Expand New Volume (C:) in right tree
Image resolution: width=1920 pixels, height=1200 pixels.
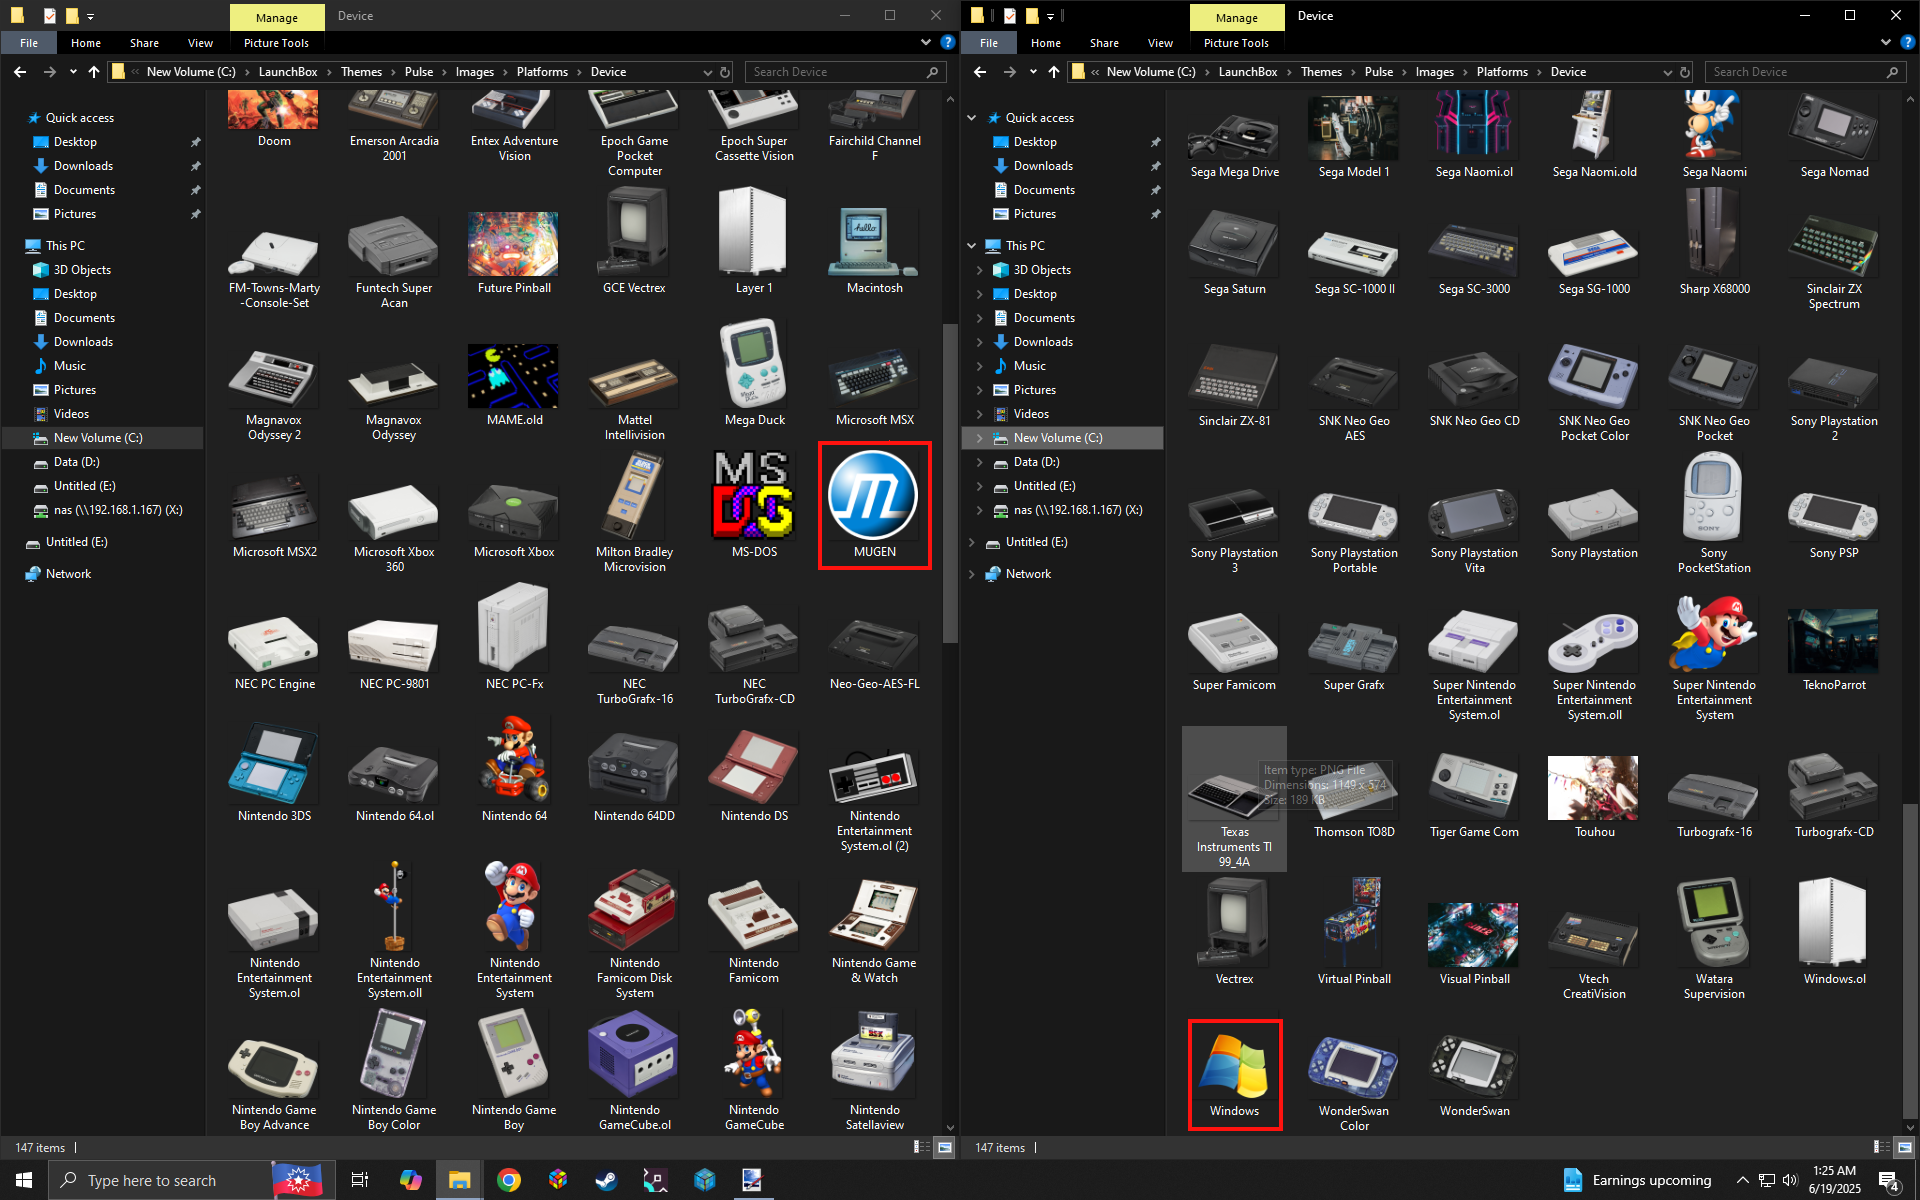point(979,438)
